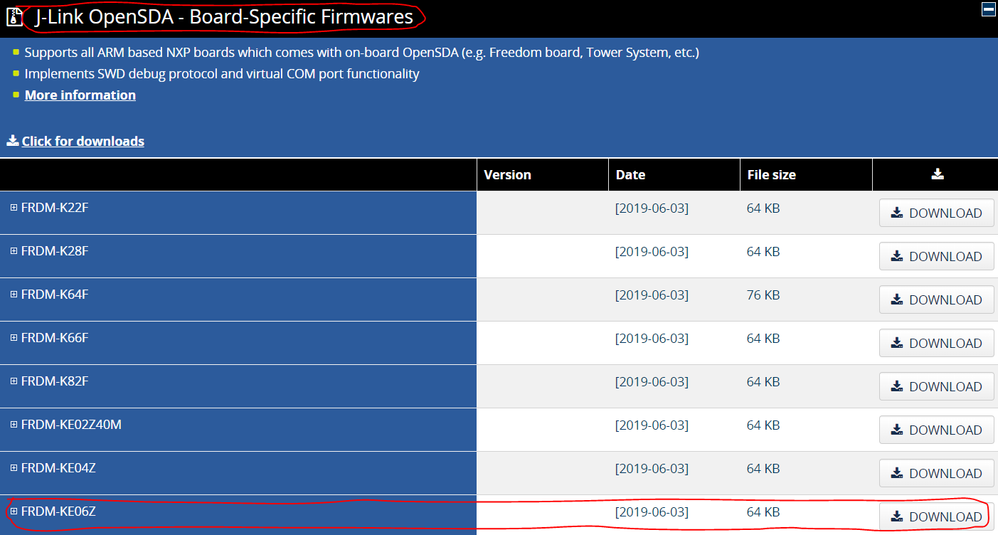998x535 pixels.
Task: Click the 'Implements SWD debug protocol' bullet text
Action: (221, 74)
